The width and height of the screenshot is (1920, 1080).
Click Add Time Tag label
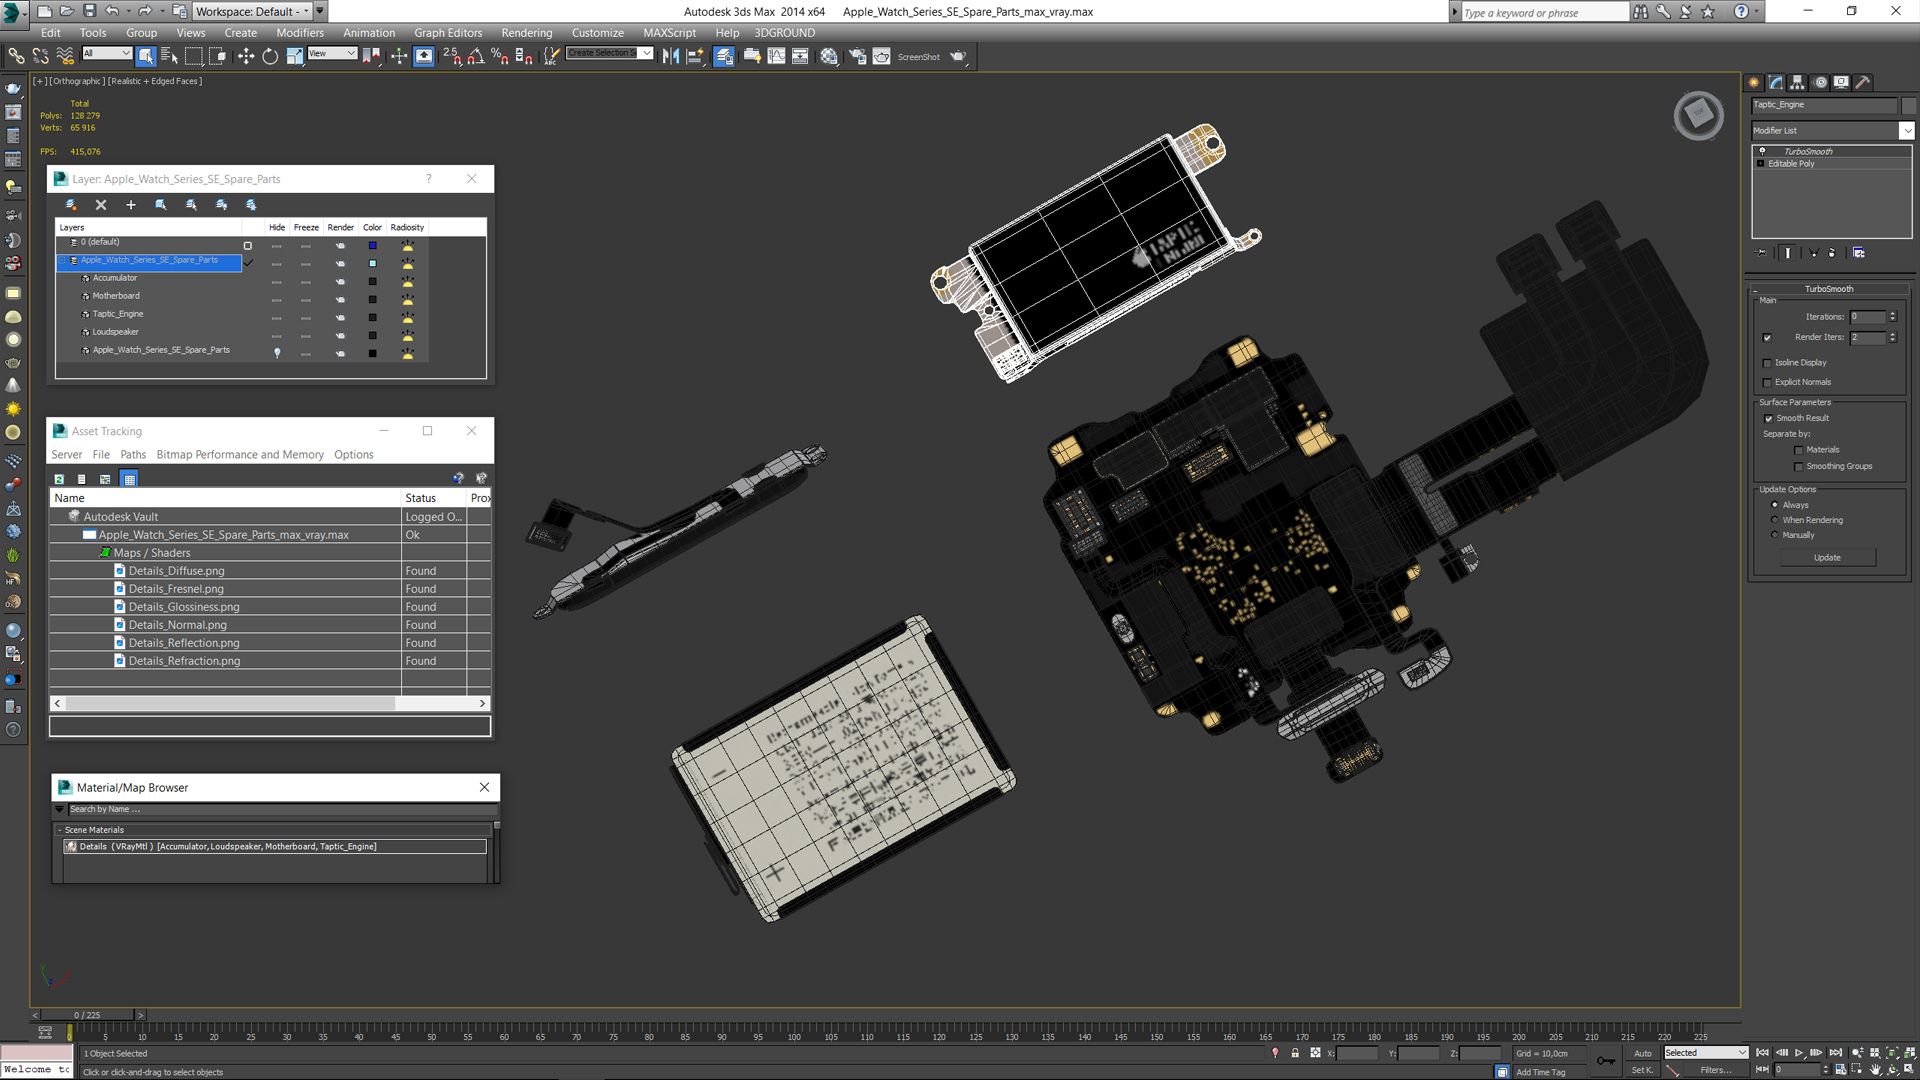point(1541,1072)
